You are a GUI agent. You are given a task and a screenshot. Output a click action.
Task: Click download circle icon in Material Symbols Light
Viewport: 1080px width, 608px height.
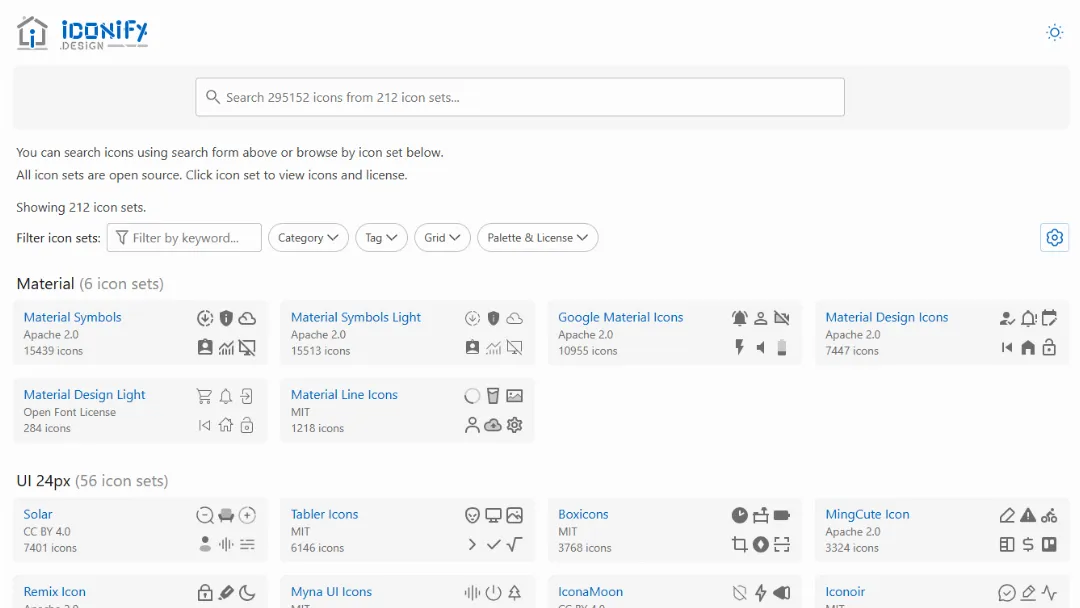472,318
